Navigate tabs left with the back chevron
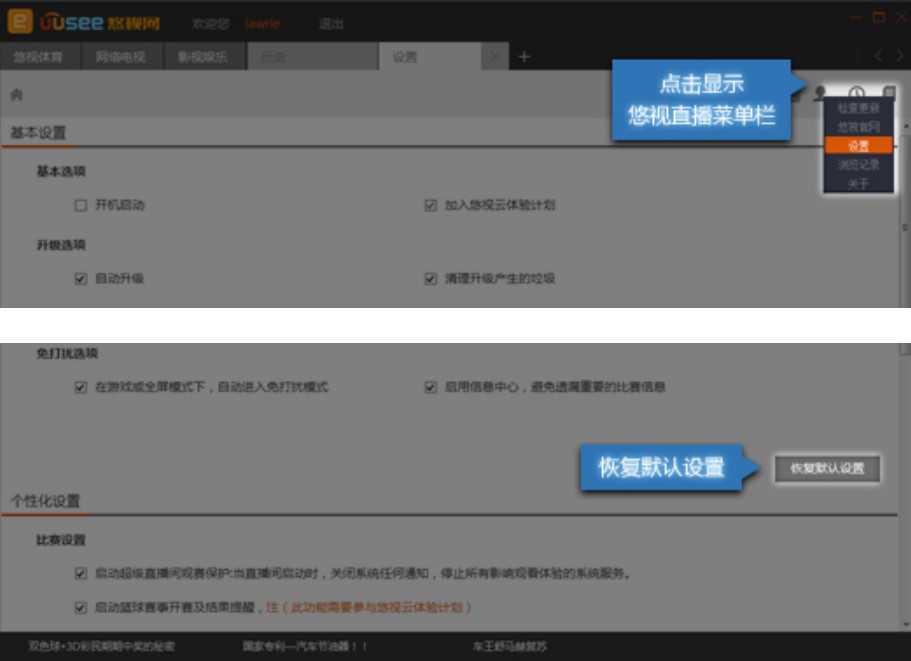Screen dimensions: 911x661 [x=878, y=56]
